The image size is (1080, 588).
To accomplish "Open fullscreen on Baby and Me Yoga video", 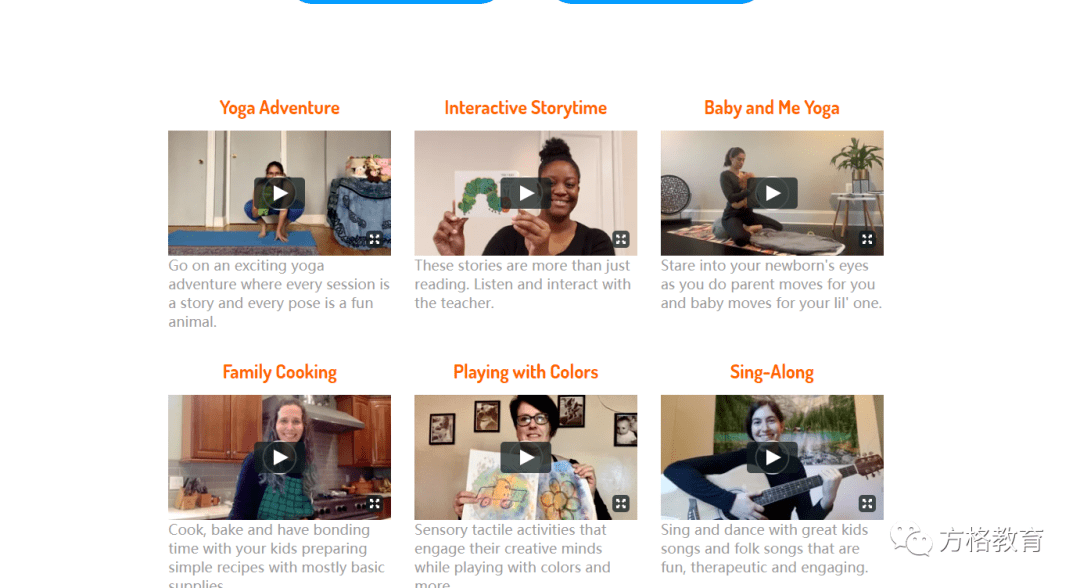I will 867,239.
